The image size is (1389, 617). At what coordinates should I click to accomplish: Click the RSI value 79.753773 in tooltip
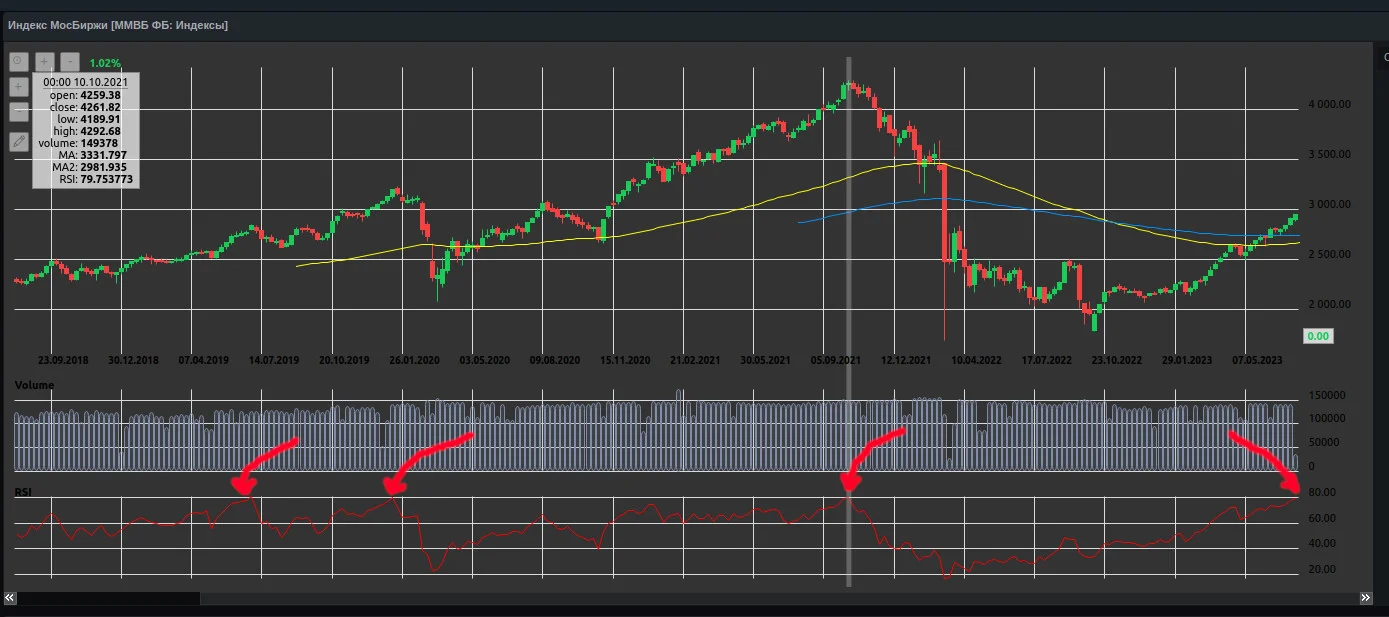[107, 179]
